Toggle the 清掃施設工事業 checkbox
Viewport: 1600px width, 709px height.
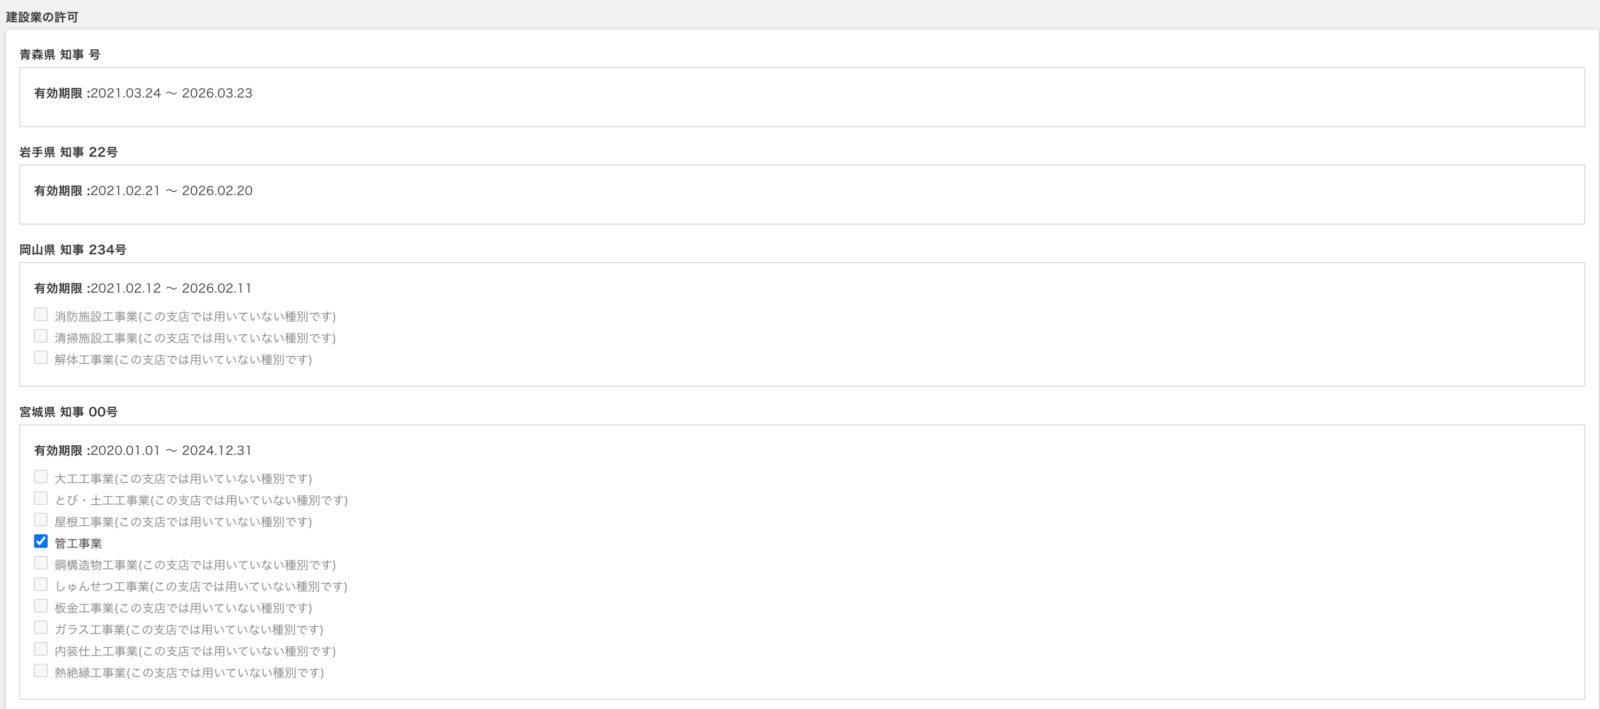click(41, 336)
